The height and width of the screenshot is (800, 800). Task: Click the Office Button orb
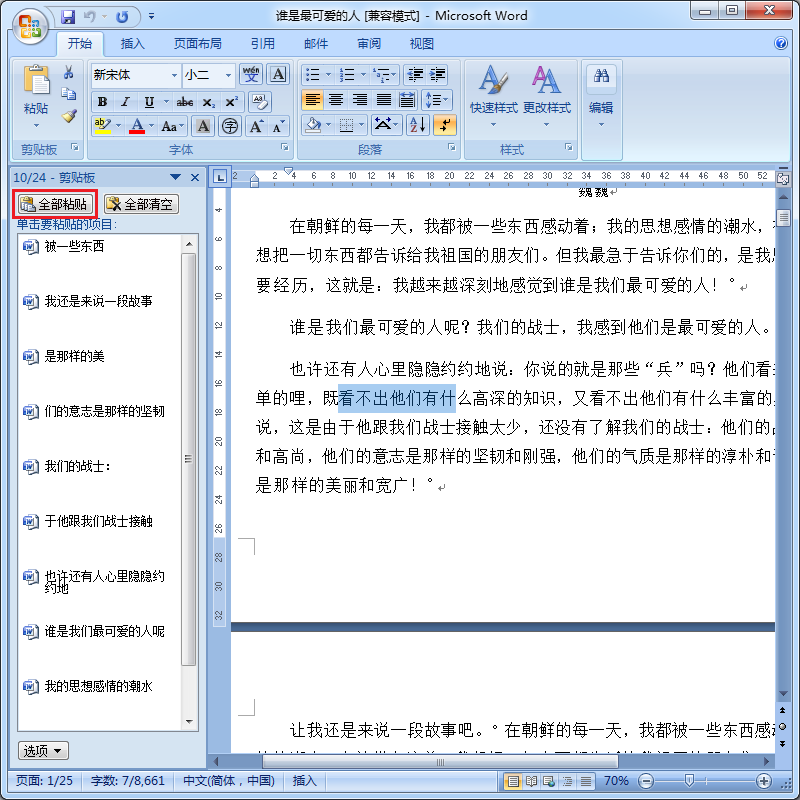pyautogui.click(x=30, y=26)
